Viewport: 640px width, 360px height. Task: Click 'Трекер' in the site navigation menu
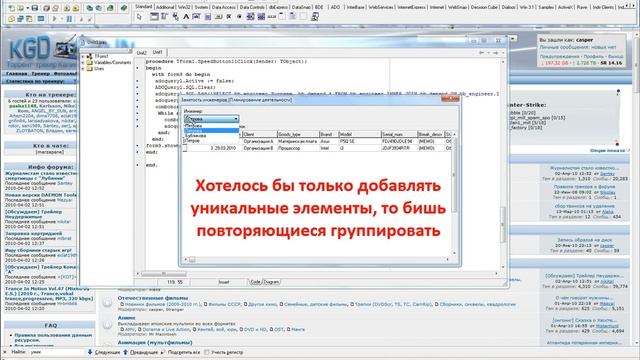pyautogui.click(x=40, y=73)
